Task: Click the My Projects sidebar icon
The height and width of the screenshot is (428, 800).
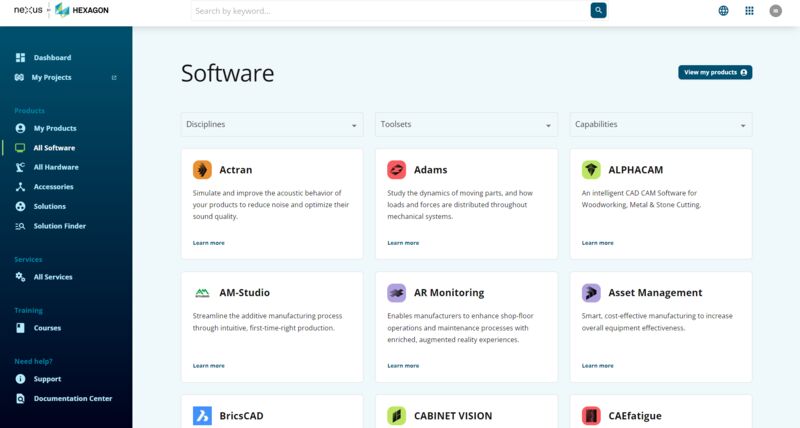Action: click(19, 78)
